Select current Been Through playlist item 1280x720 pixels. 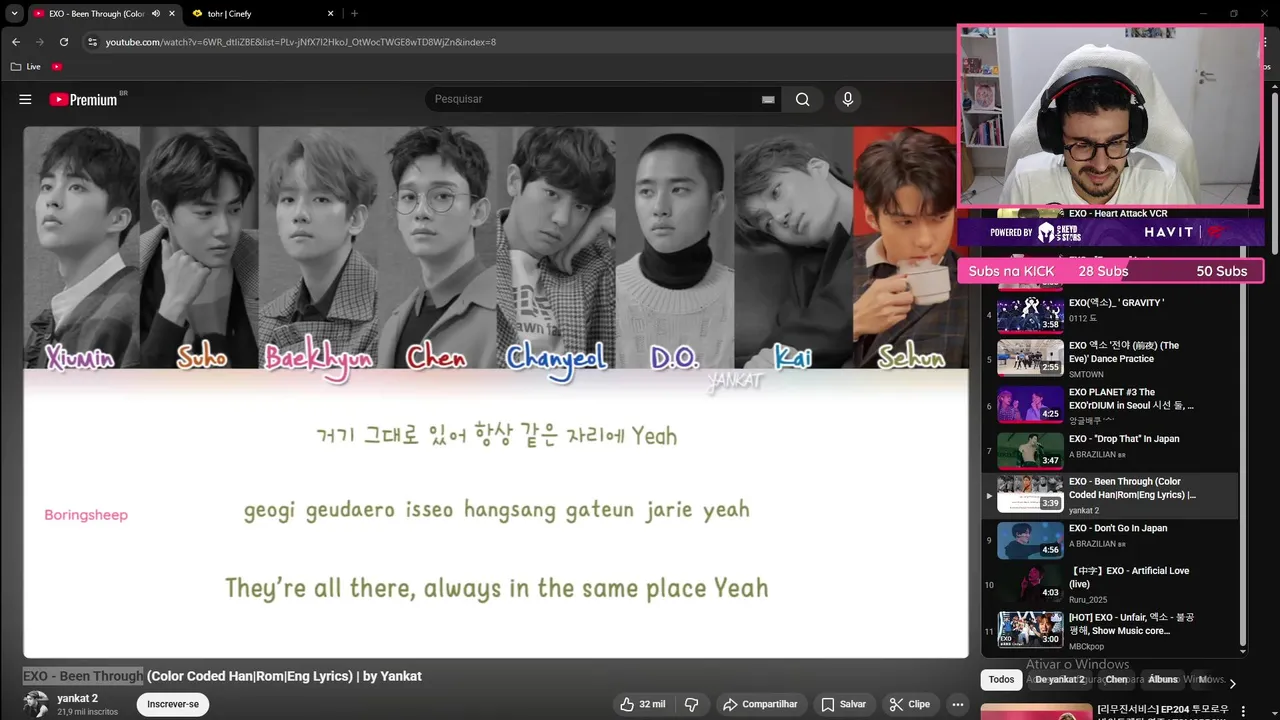click(x=1110, y=495)
